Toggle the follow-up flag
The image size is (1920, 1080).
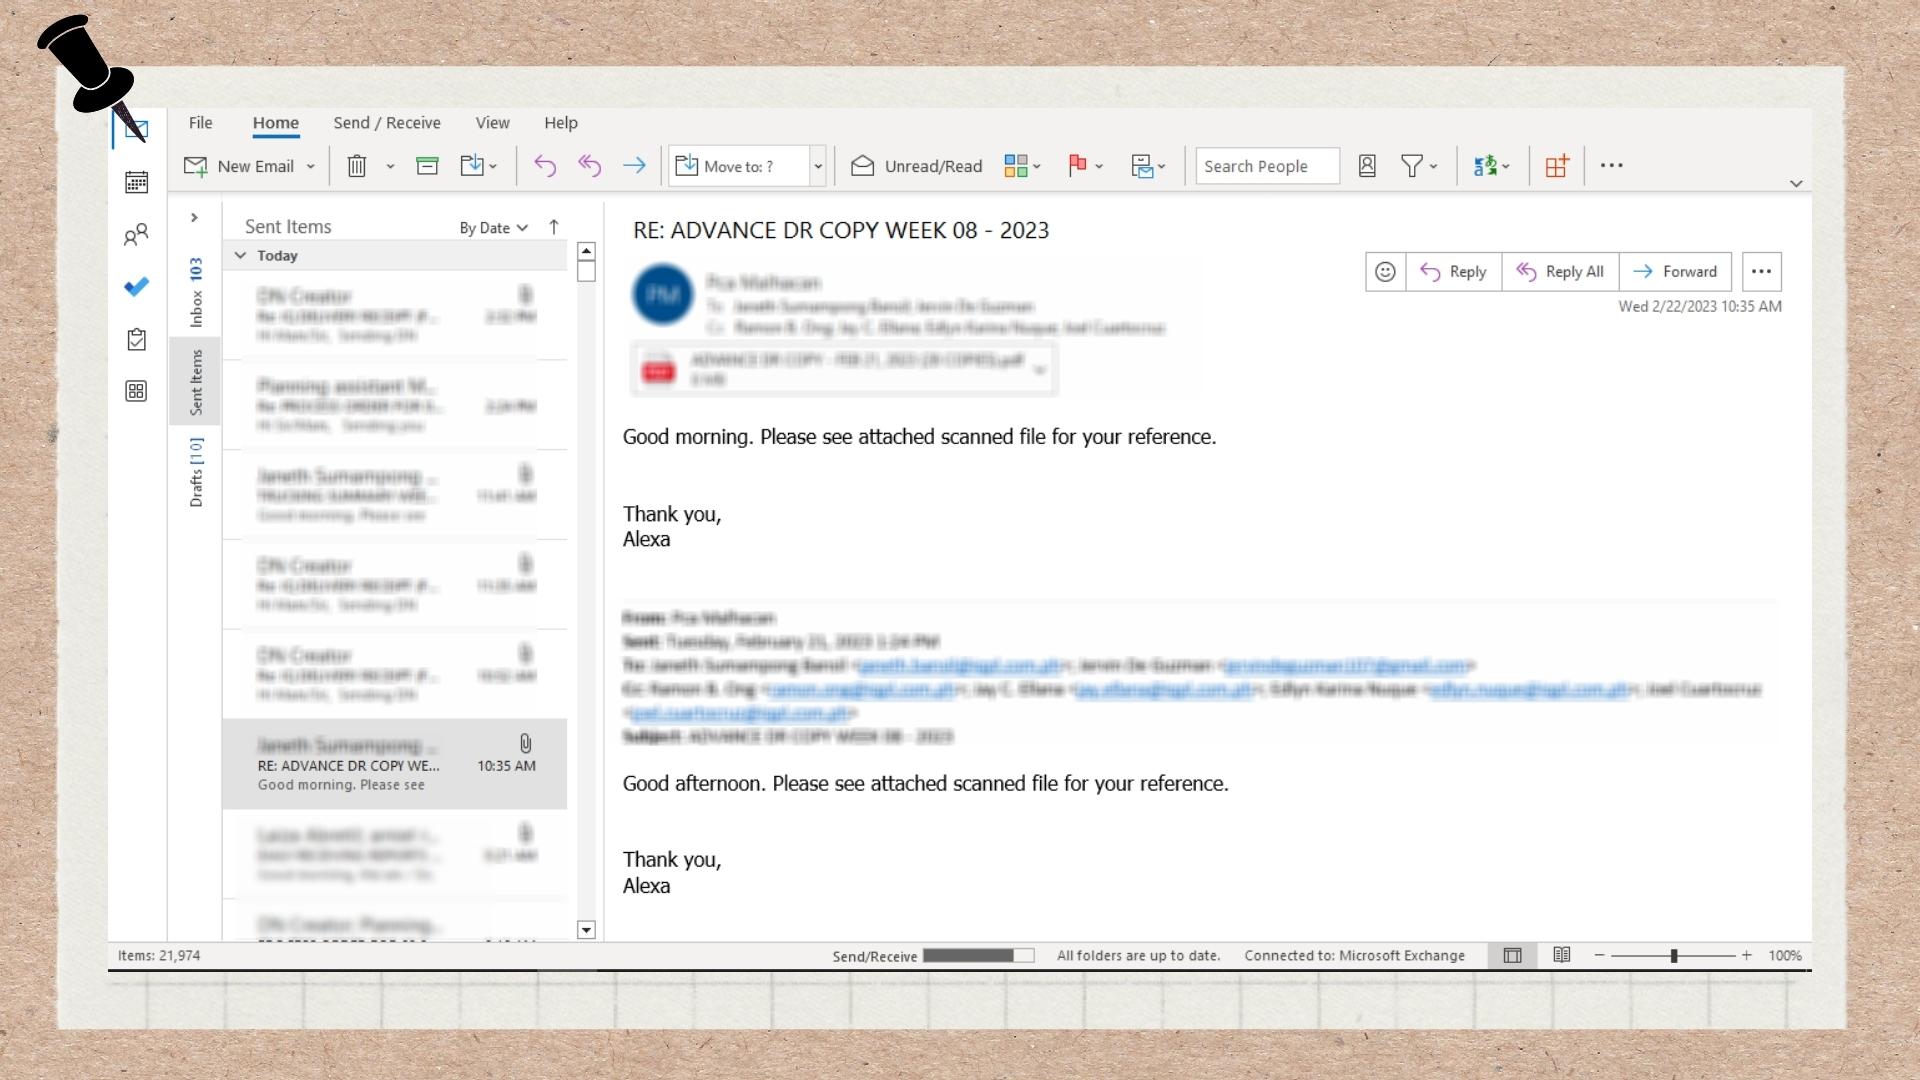[1077, 166]
